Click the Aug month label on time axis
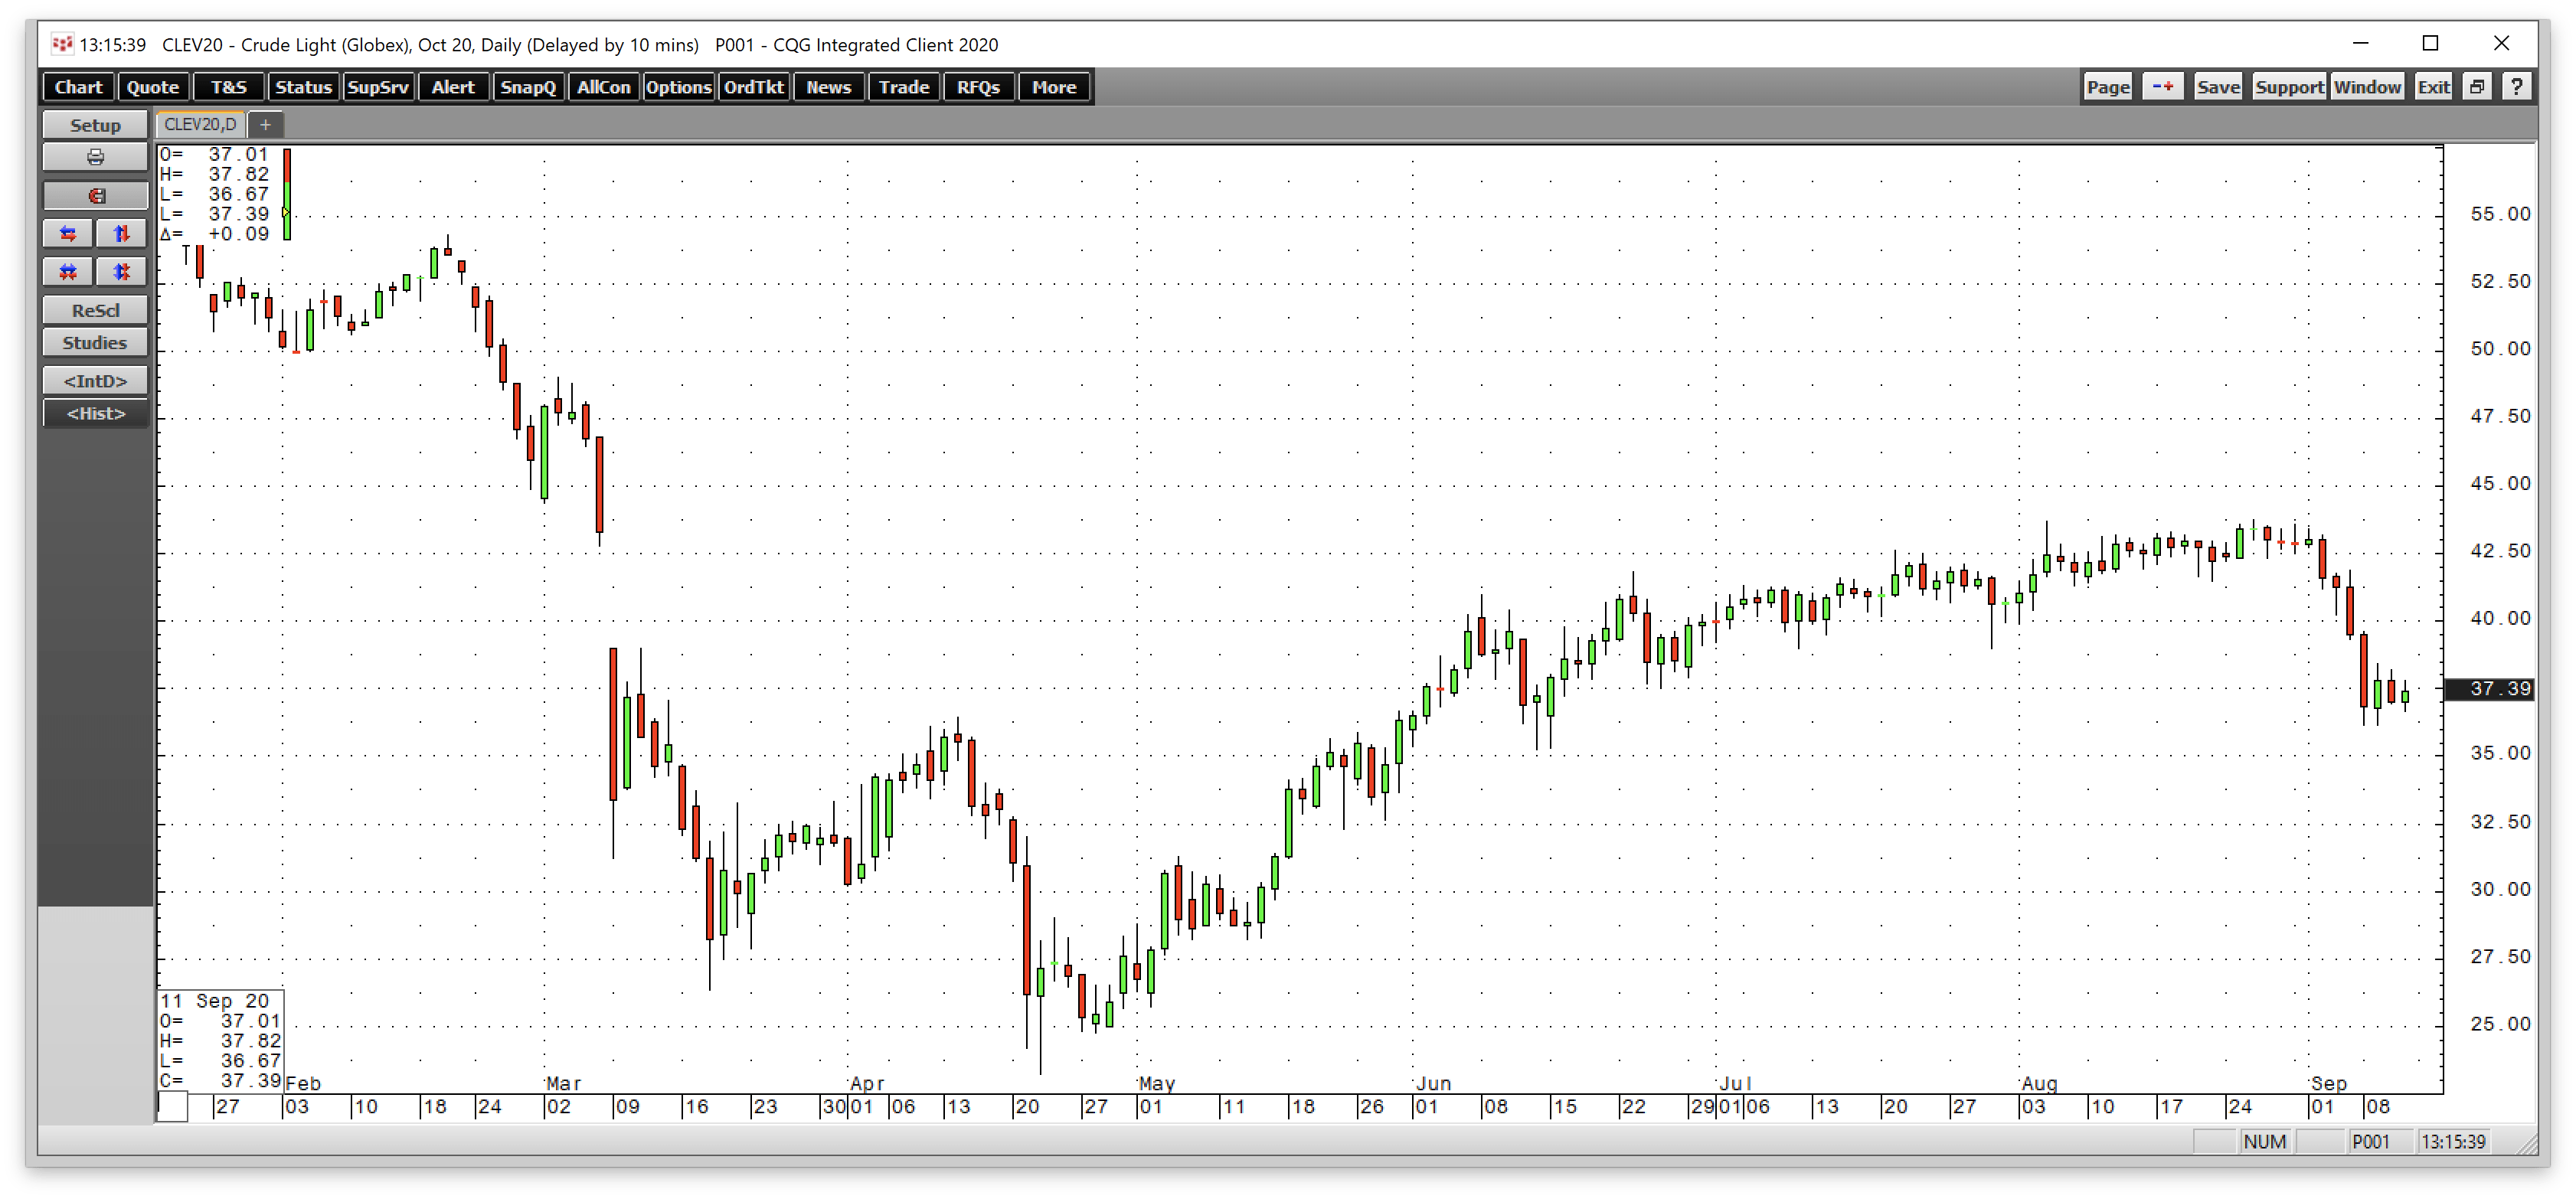2576x1199 pixels. [x=2039, y=1083]
